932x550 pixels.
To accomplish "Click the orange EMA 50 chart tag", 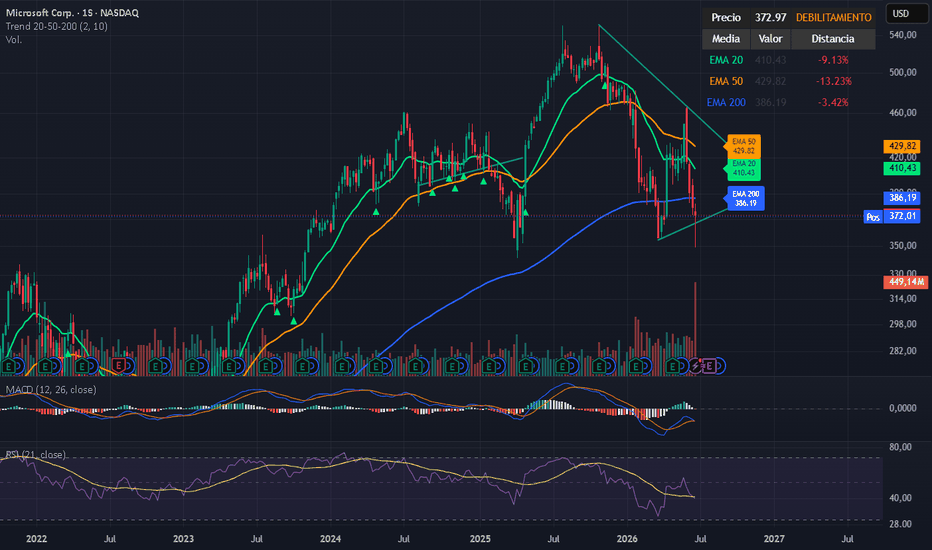I will tap(743, 146).
